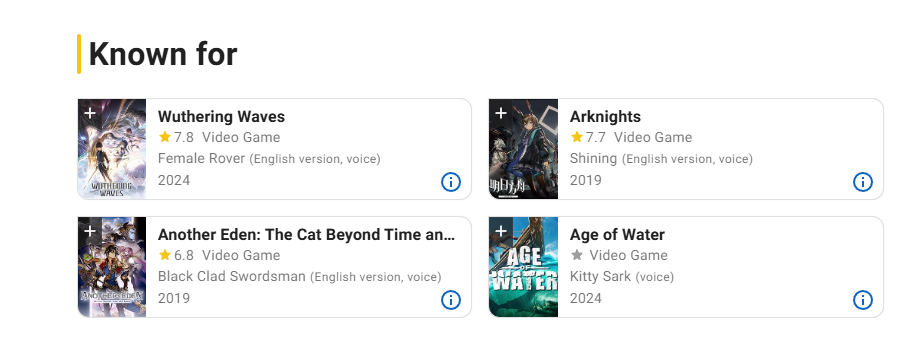Open info icon for Arknights
The width and height of the screenshot is (916, 363).
coord(862,182)
